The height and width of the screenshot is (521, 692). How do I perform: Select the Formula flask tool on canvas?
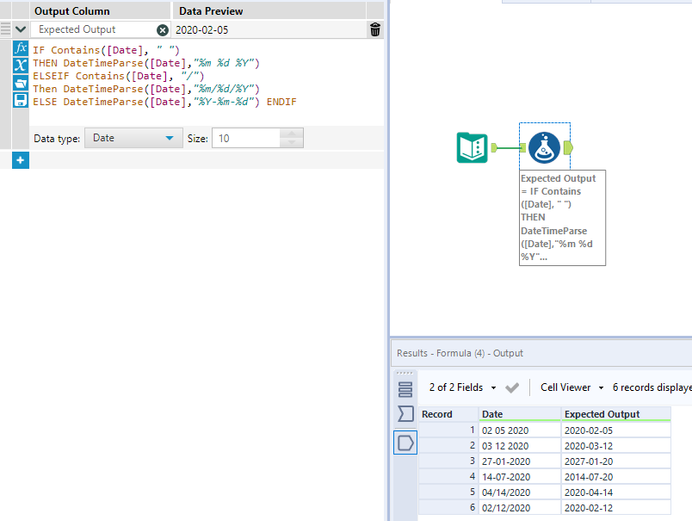coord(545,148)
